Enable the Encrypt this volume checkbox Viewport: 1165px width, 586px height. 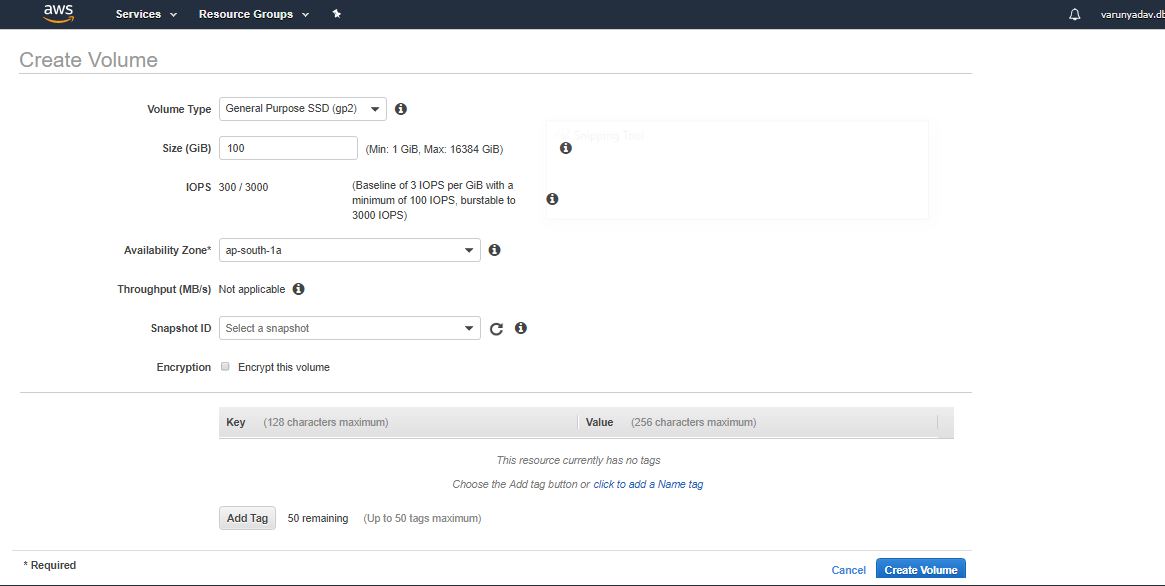224,366
